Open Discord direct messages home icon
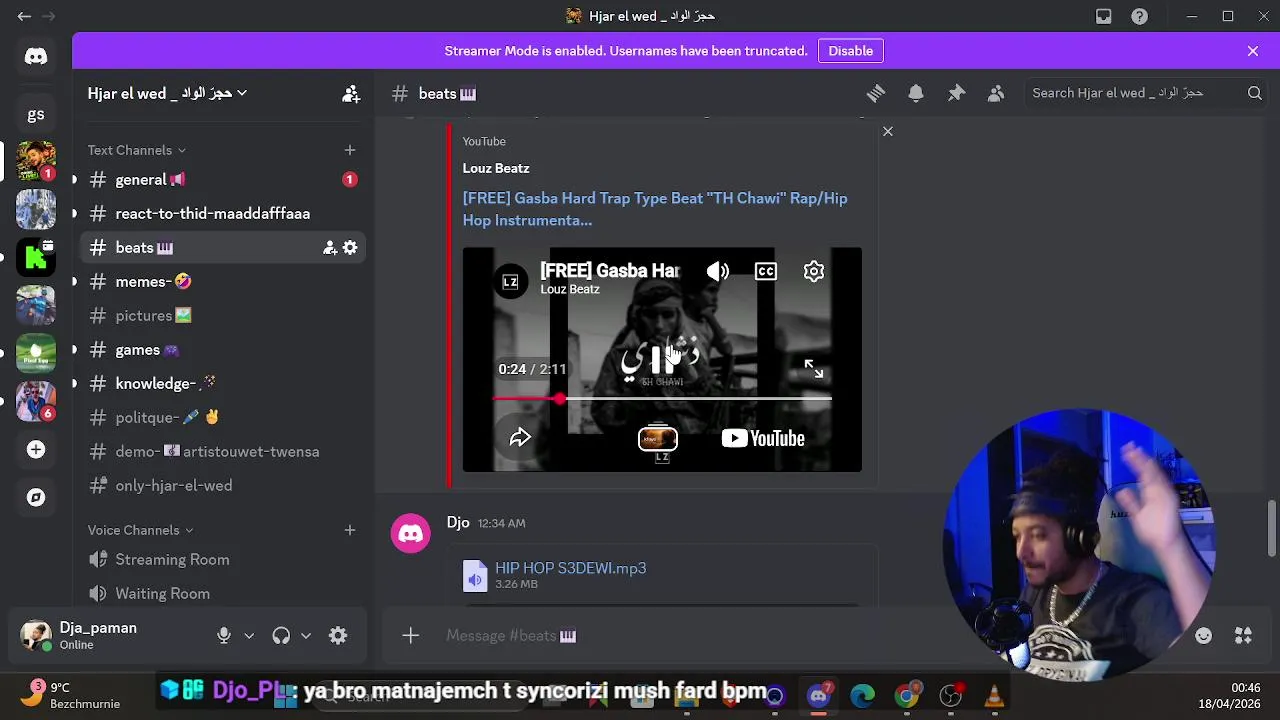 point(36,56)
